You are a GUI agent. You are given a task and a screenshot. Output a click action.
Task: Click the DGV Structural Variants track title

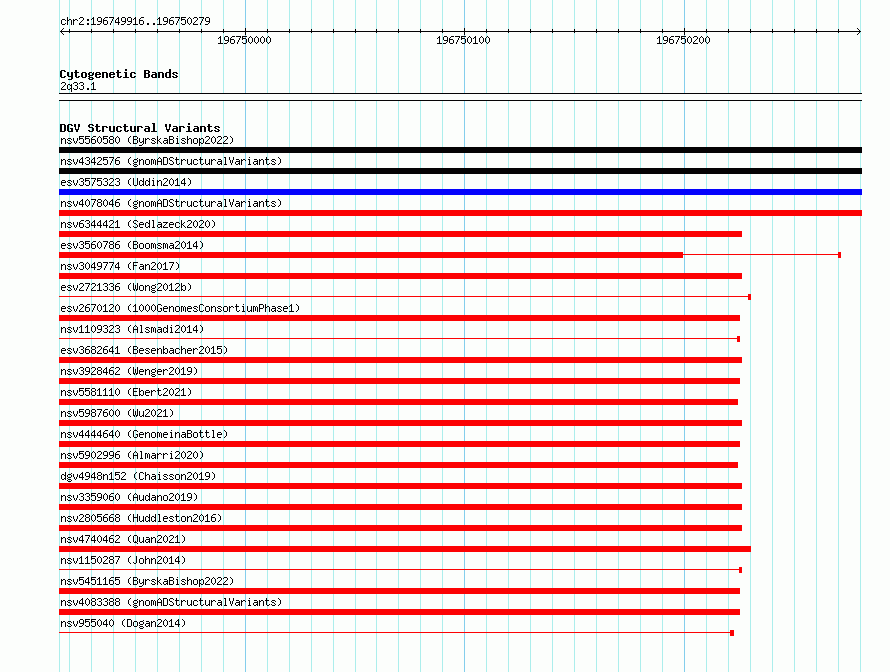[x=140, y=128]
